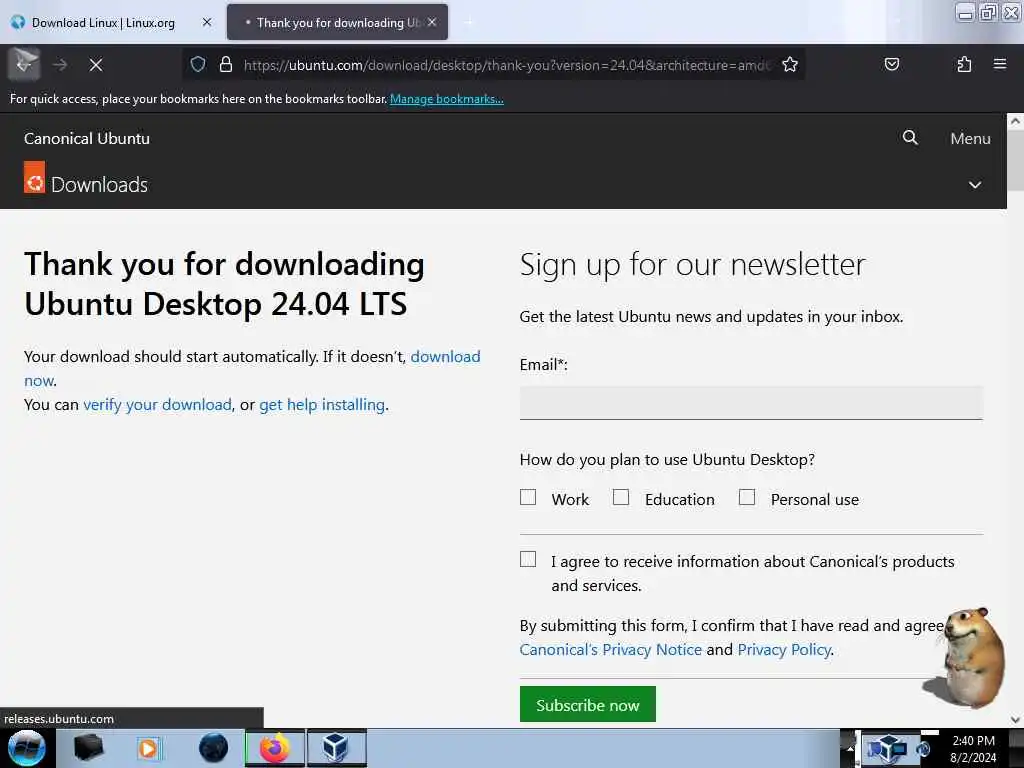The height and width of the screenshot is (768, 1024).
Task: Click scrollbar down arrow
Action: point(1016,720)
